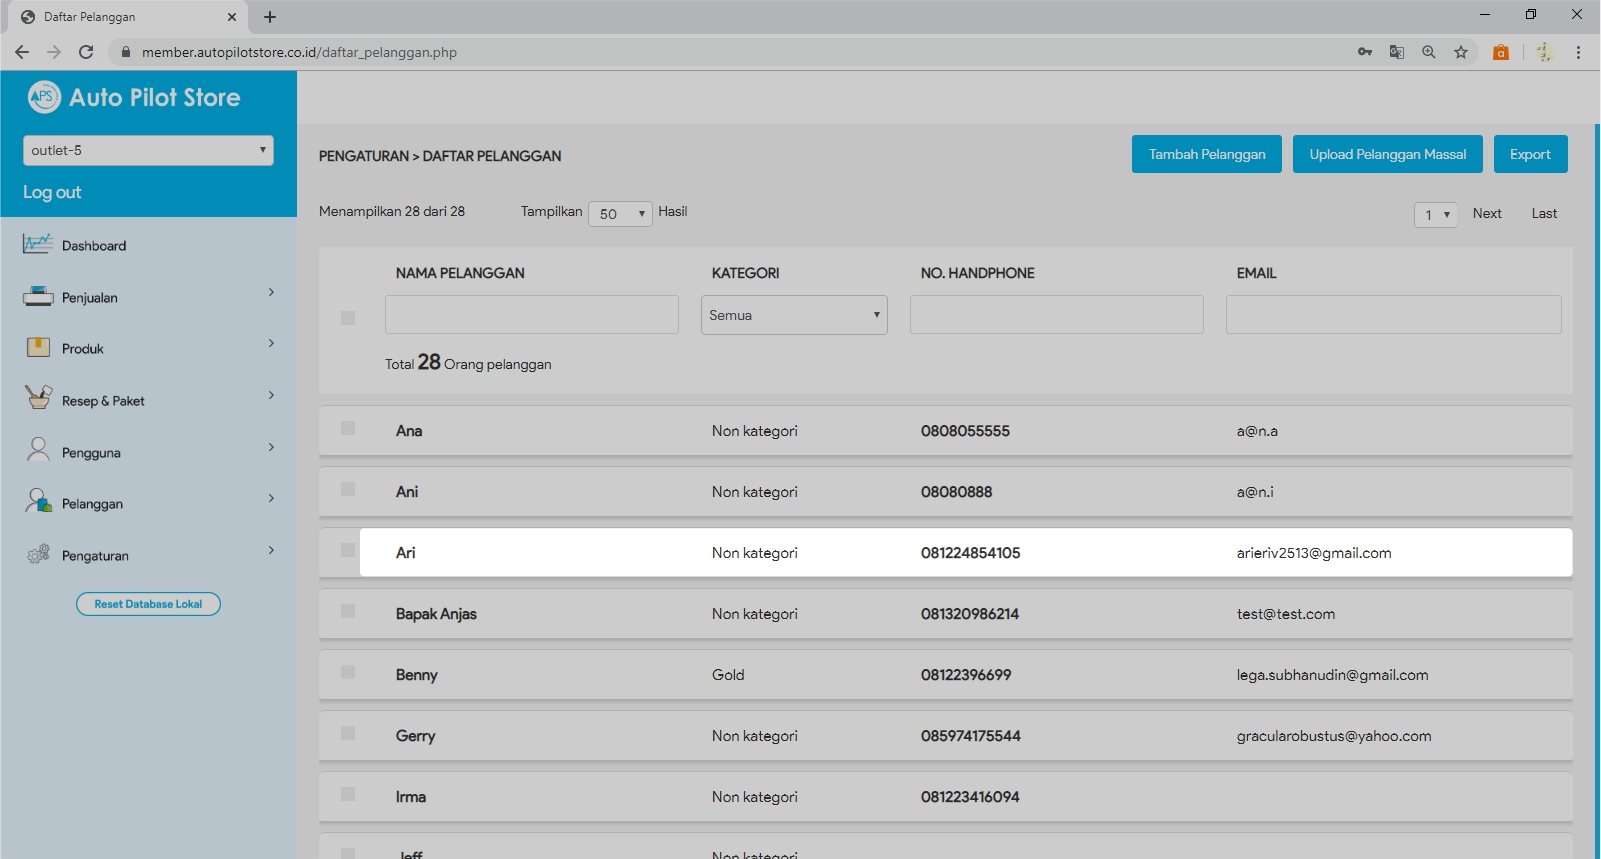Open the browser translate page icon
Image resolution: width=1601 pixels, height=859 pixels.
pyautogui.click(x=1397, y=52)
